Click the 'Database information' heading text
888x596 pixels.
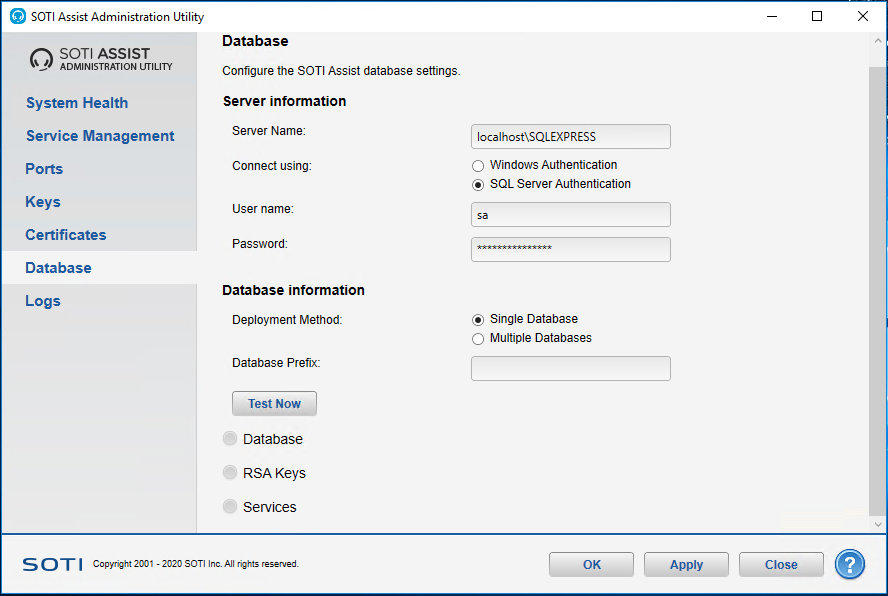[x=293, y=290]
